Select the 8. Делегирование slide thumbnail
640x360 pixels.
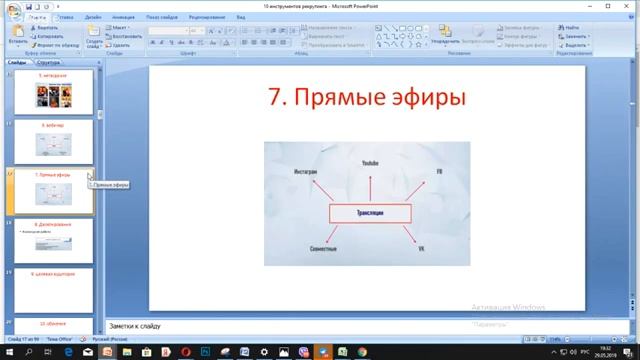coord(53,241)
